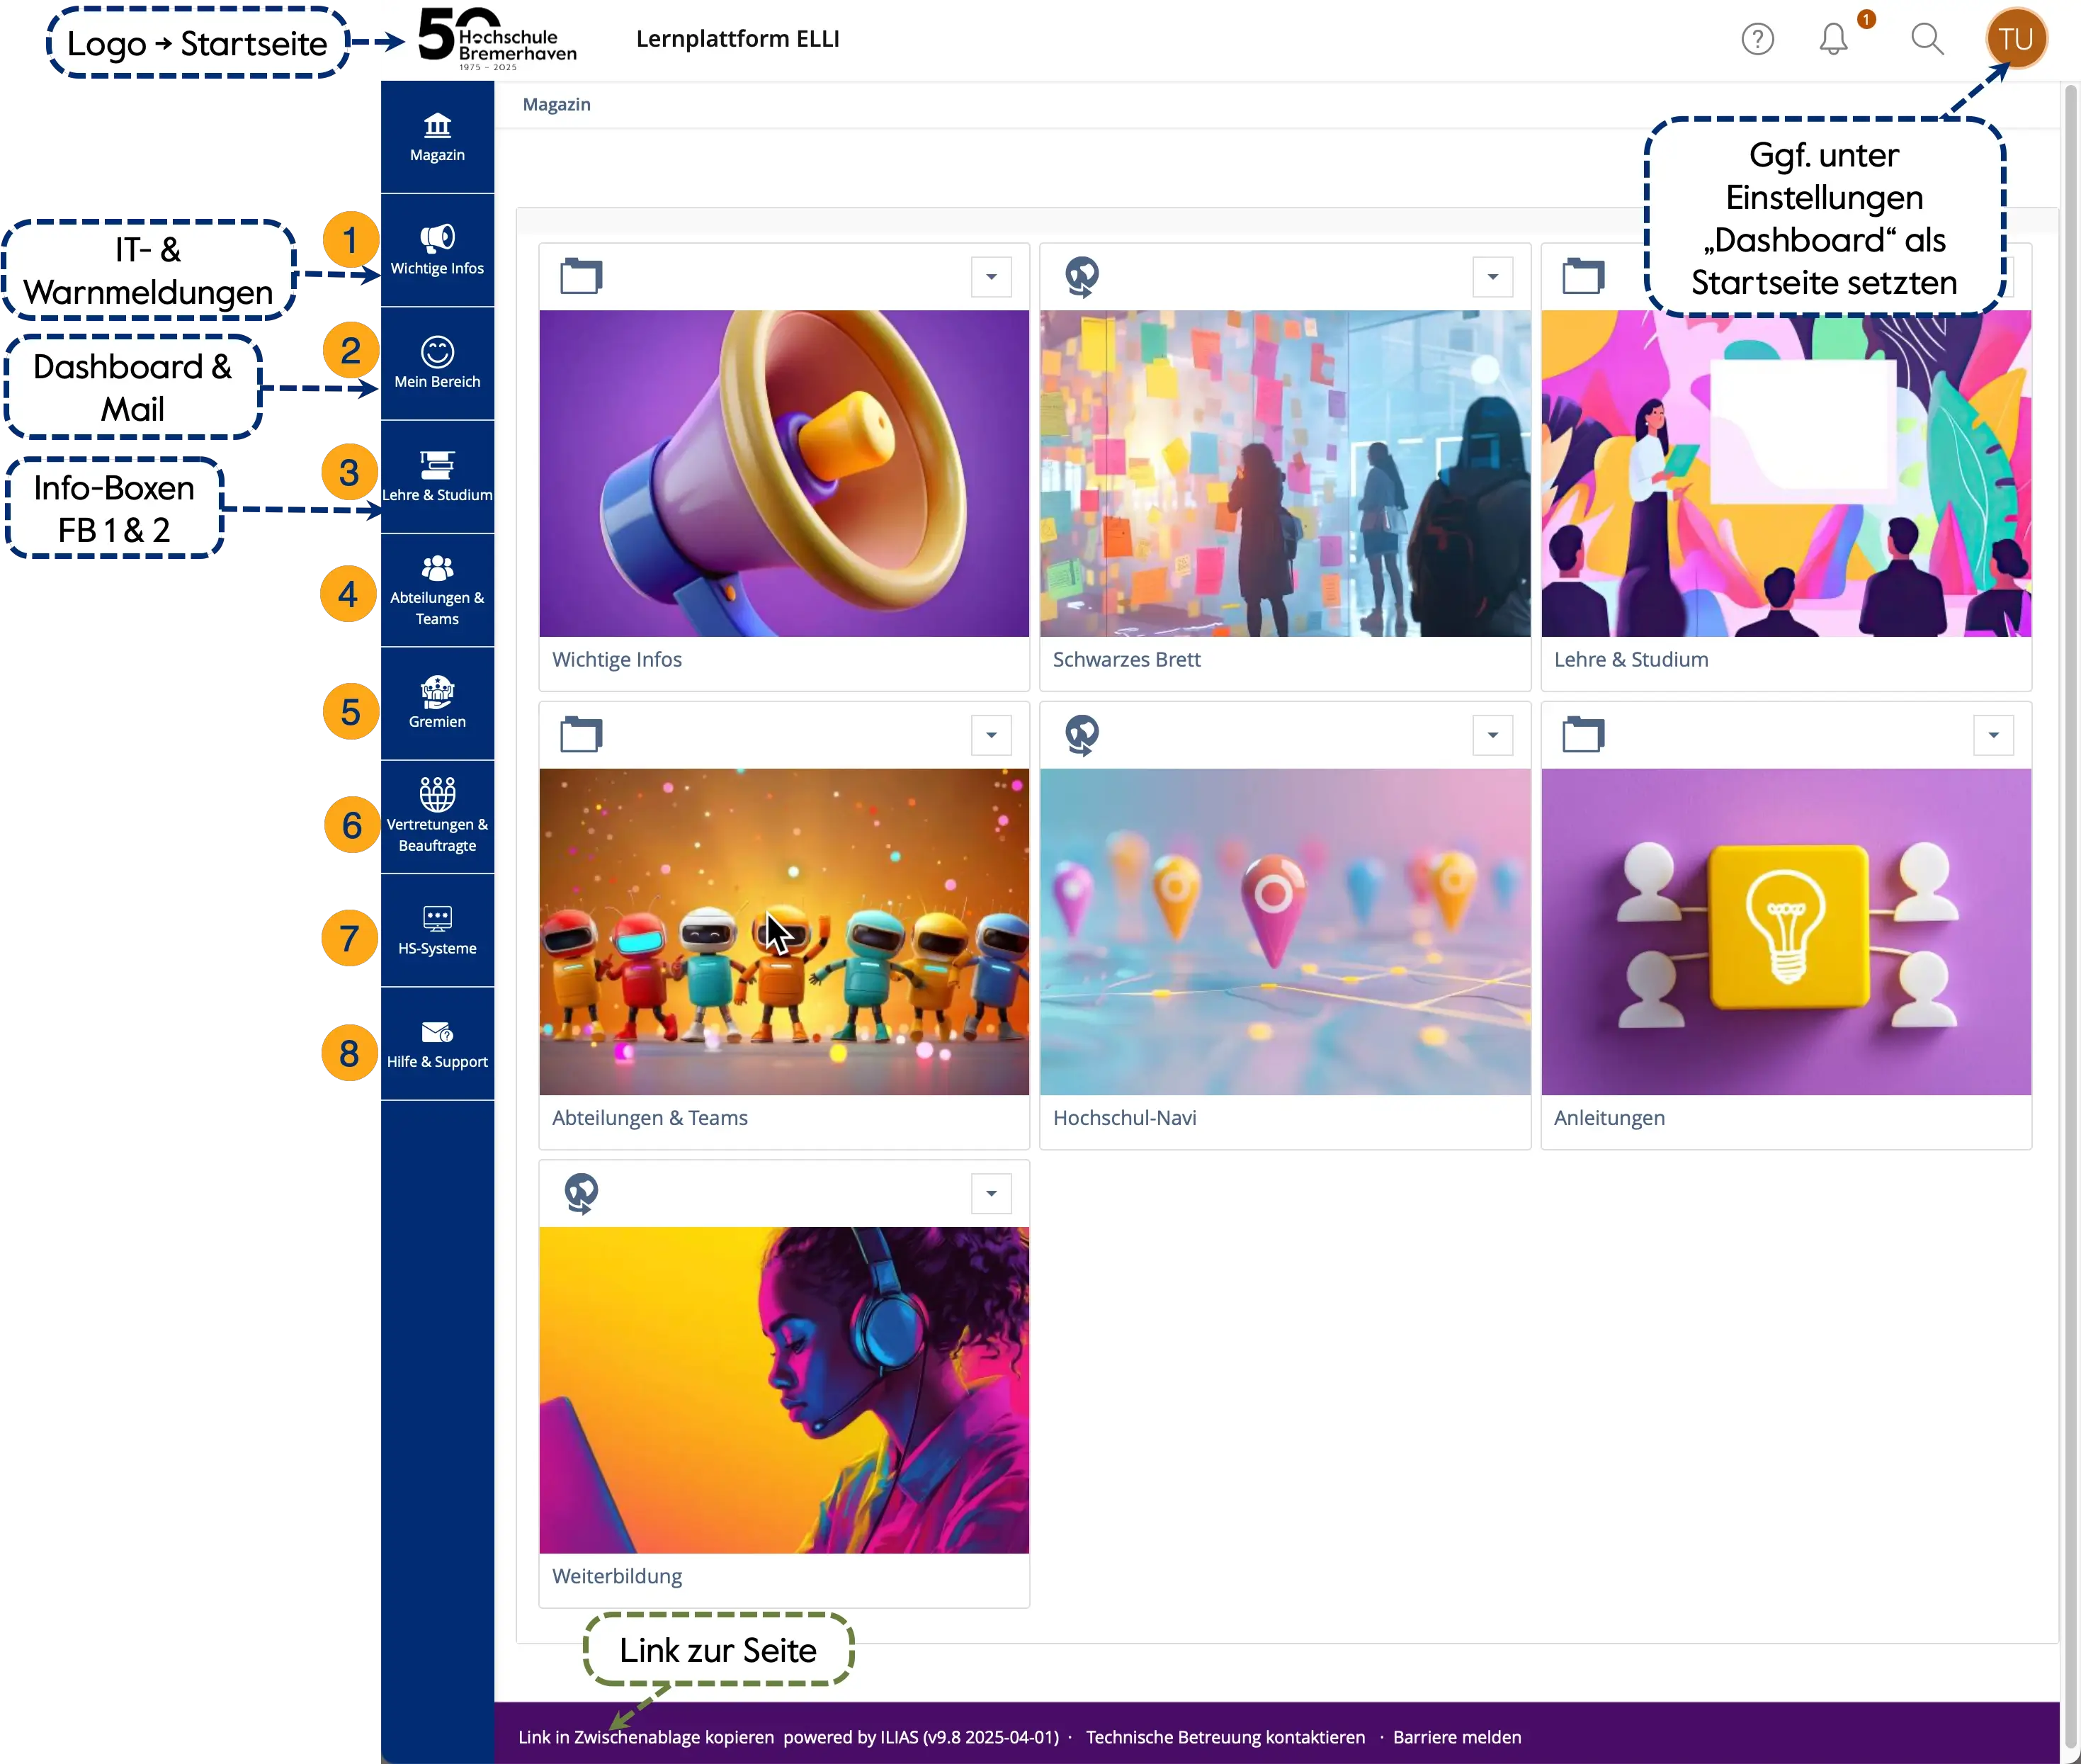Image resolution: width=2081 pixels, height=1764 pixels.
Task: Select Vertretungen & Beauftragte menu item
Action: pyautogui.click(x=437, y=816)
